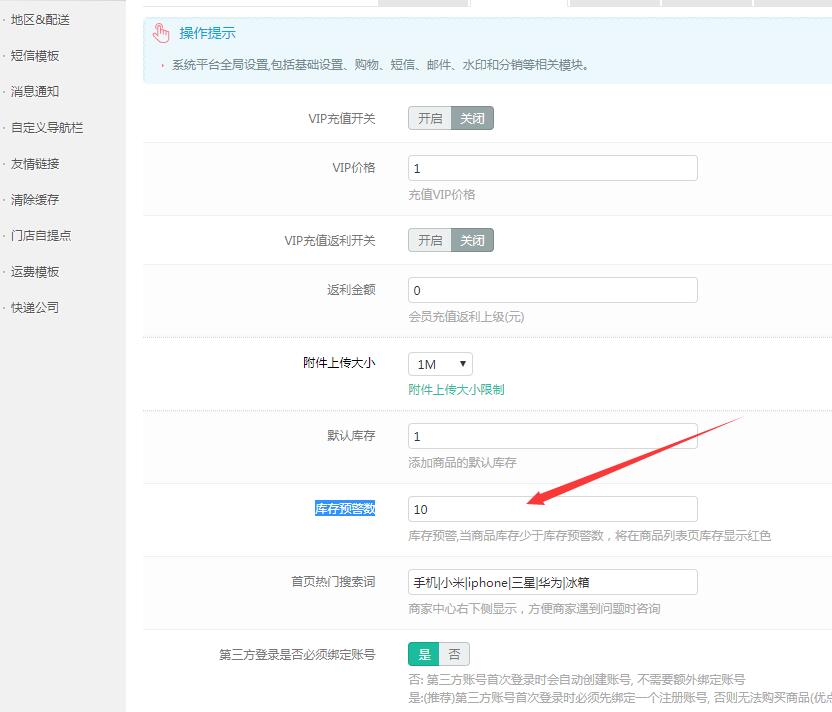Open 快递公司 in the sidebar
832x712 pixels.
(x=35, y=308)
